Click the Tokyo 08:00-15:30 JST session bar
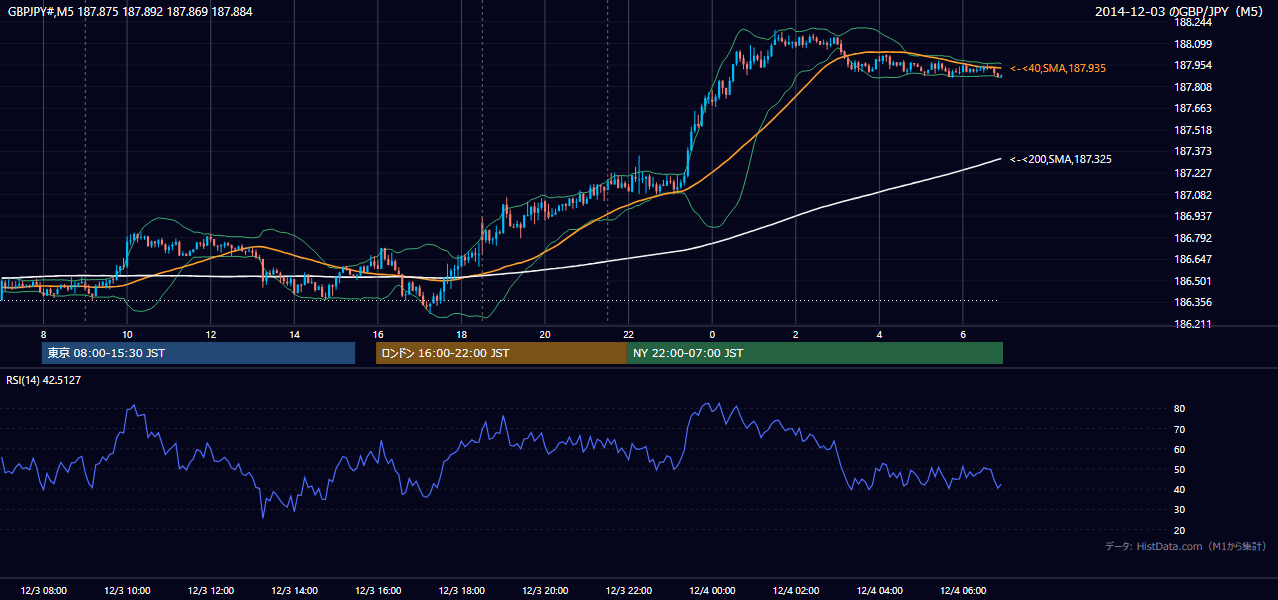Image resolution: width=1278 pixels, height=600 pixels. tap(198, 353)
